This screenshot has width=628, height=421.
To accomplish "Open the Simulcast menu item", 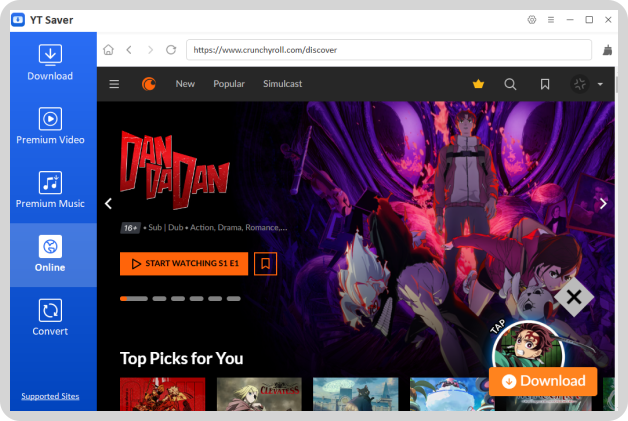I will (282, 84).
